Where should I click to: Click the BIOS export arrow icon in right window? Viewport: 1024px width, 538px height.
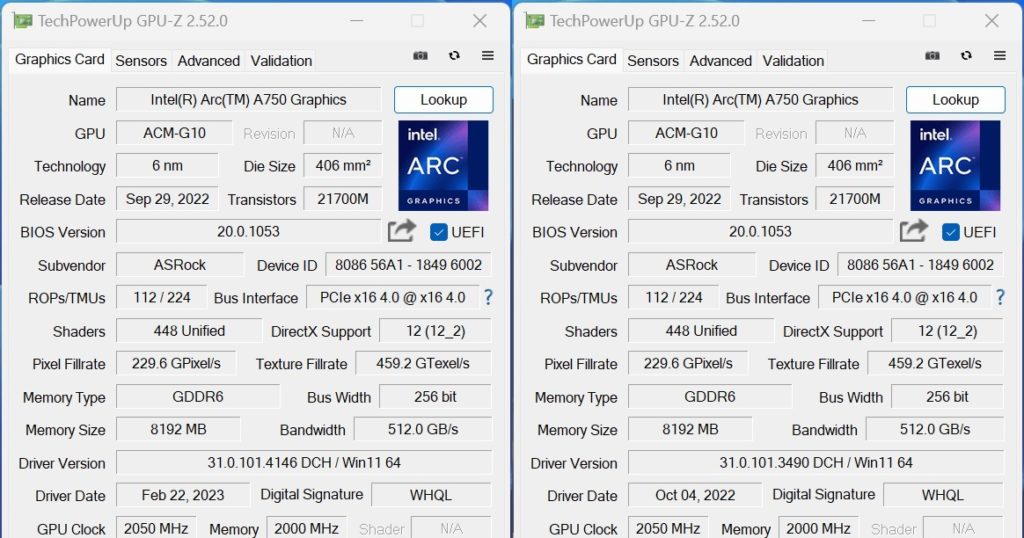(914, 231)
